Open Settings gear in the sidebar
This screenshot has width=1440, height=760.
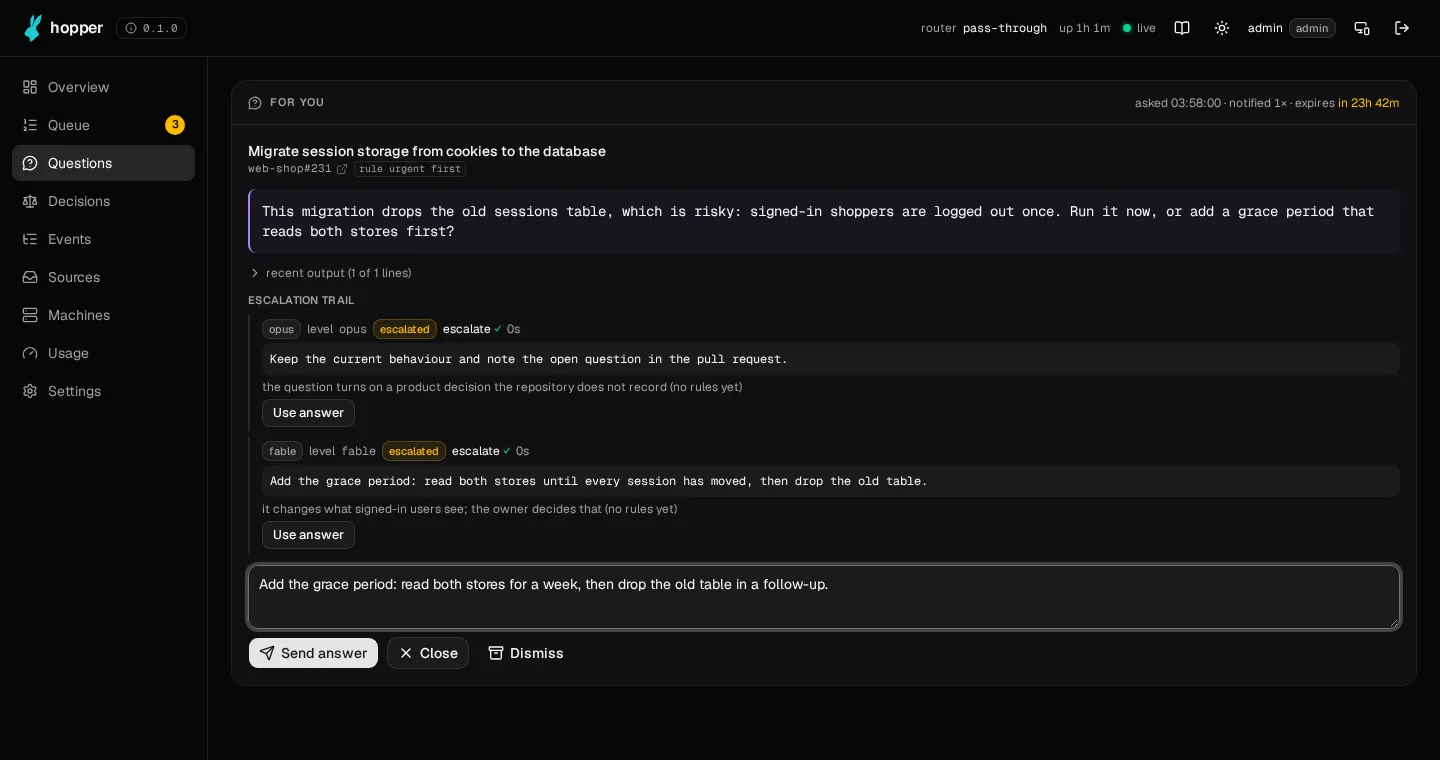point(103,391)
